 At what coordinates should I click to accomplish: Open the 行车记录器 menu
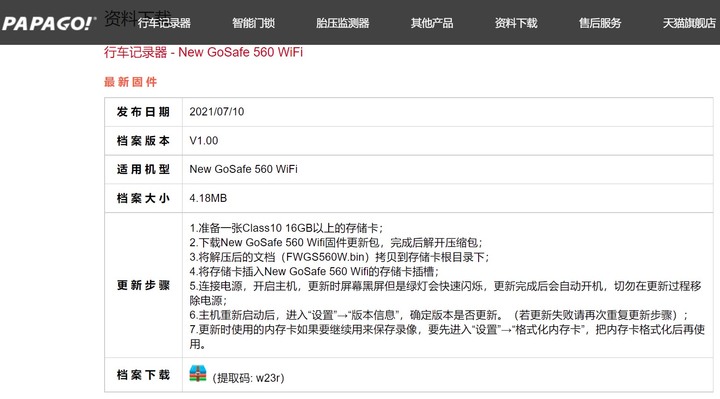[164, 23]
